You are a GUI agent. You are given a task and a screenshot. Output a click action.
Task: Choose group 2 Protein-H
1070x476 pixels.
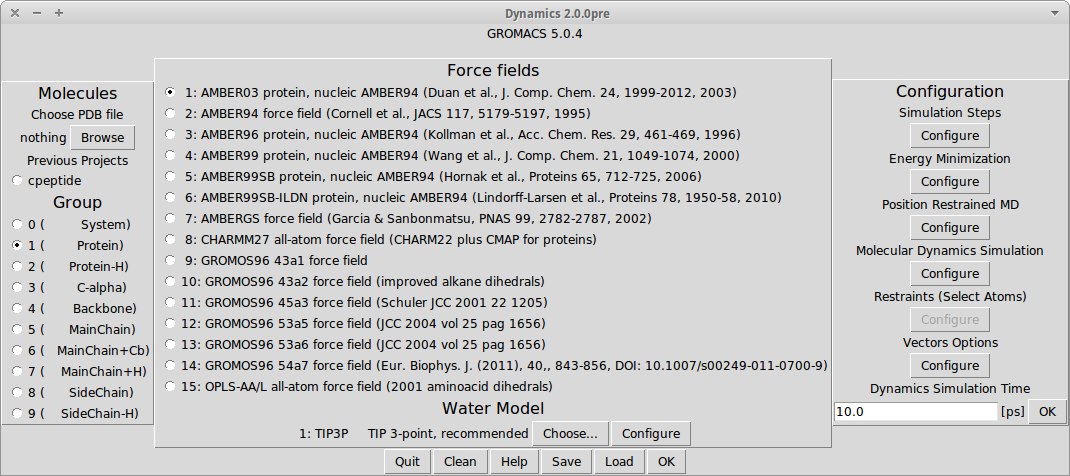17,267
